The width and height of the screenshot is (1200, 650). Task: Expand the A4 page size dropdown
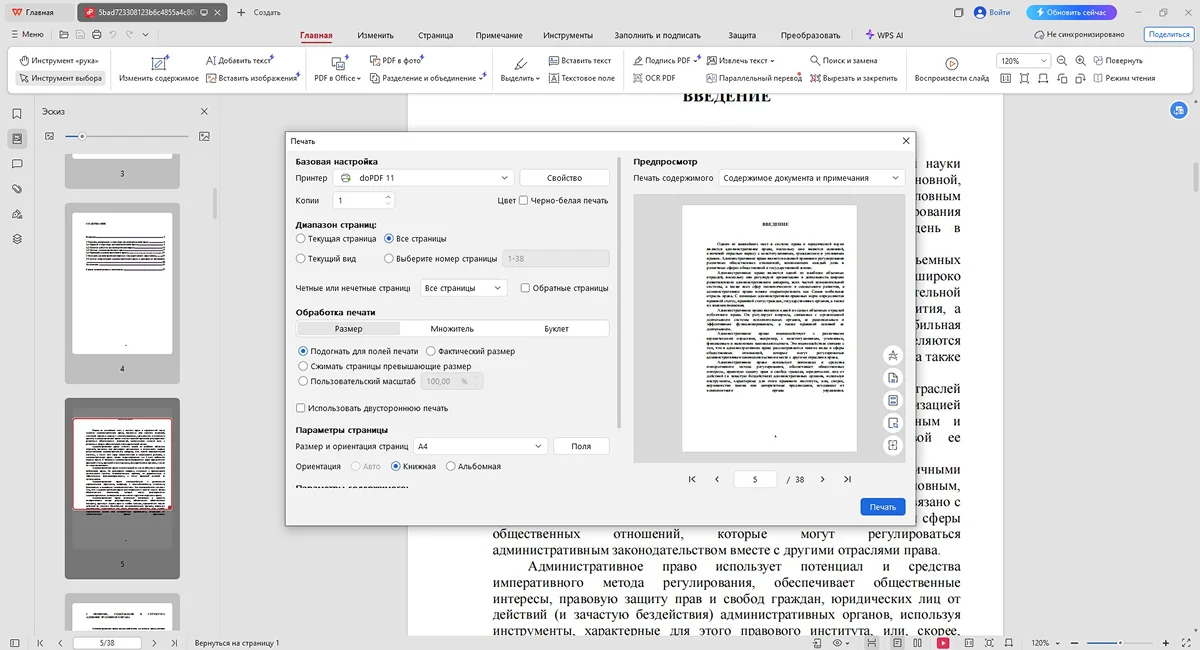[x=480, y=446]
